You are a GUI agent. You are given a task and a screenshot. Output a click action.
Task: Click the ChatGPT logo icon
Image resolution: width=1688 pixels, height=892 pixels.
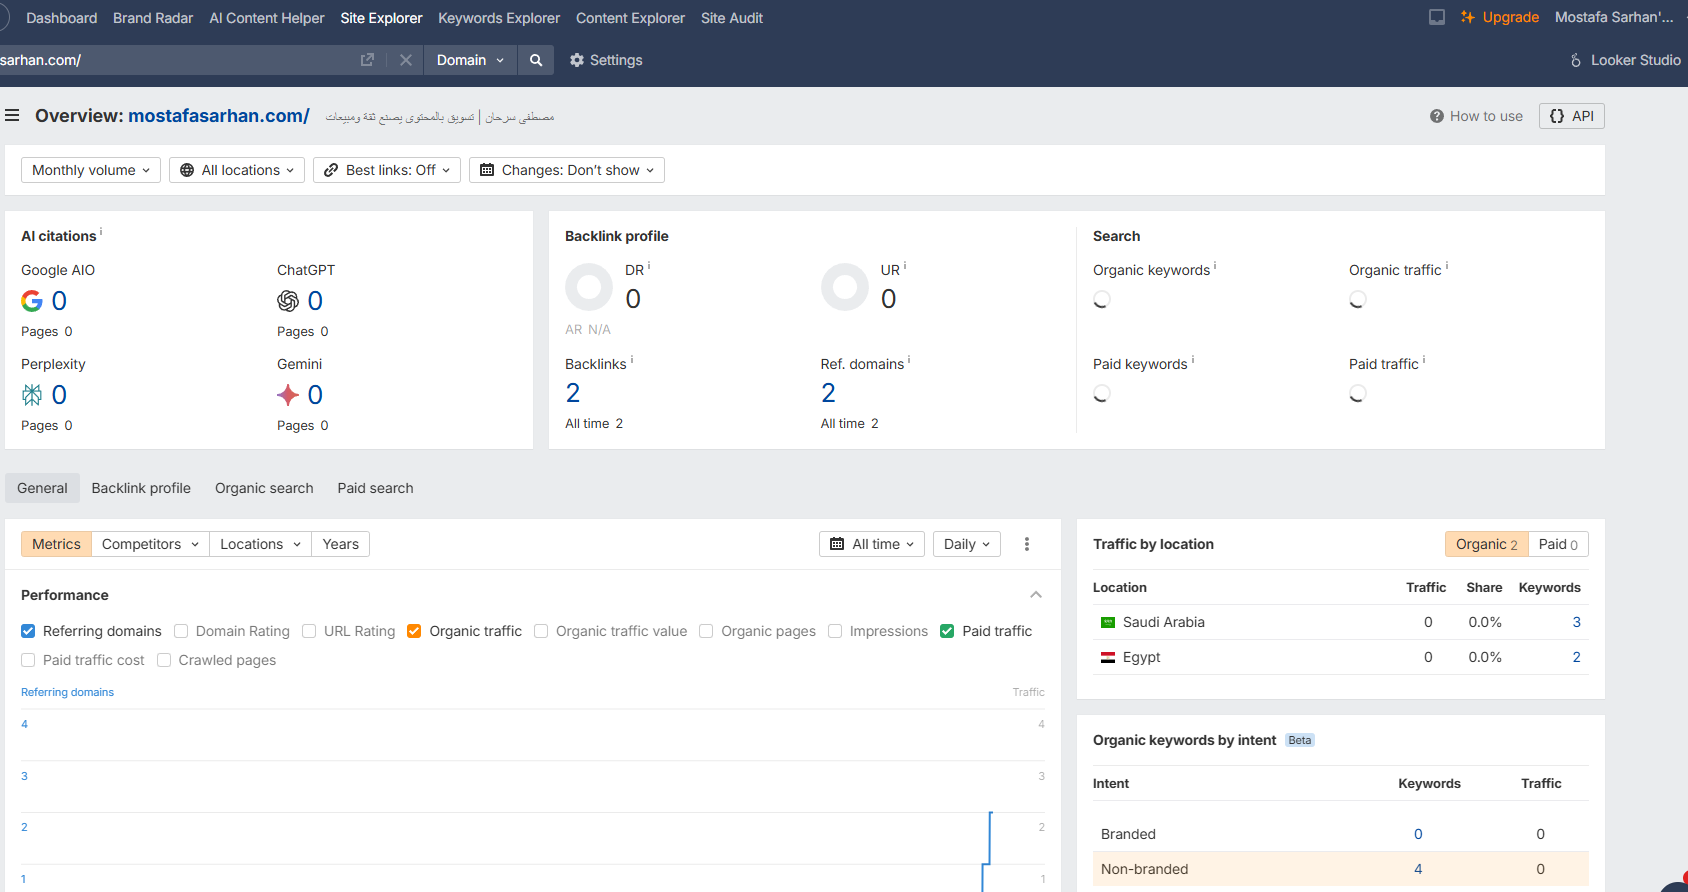[288, 301]
